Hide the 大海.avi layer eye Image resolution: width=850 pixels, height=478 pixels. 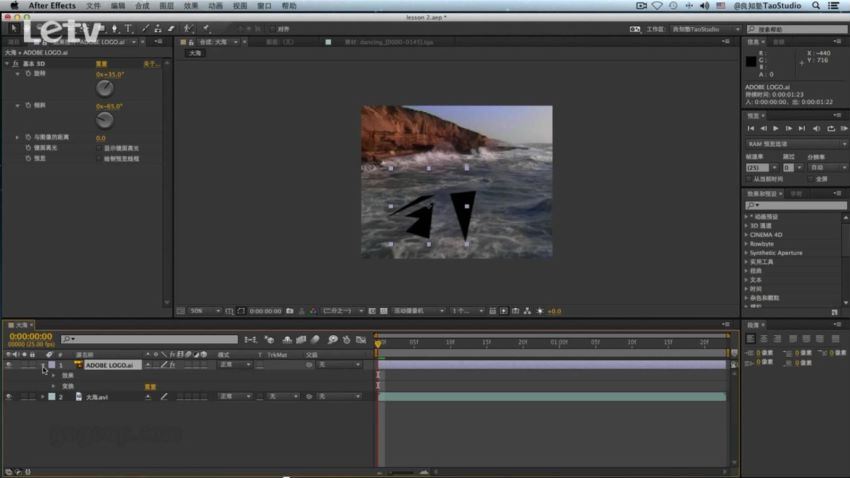[9, 397]
